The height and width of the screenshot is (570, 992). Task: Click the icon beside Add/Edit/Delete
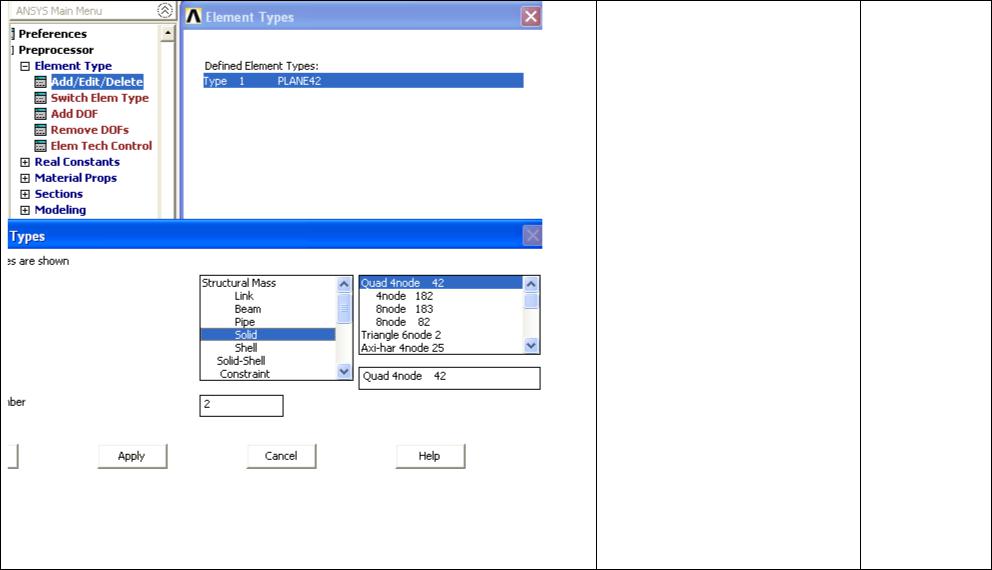click(x=40, y=82)
